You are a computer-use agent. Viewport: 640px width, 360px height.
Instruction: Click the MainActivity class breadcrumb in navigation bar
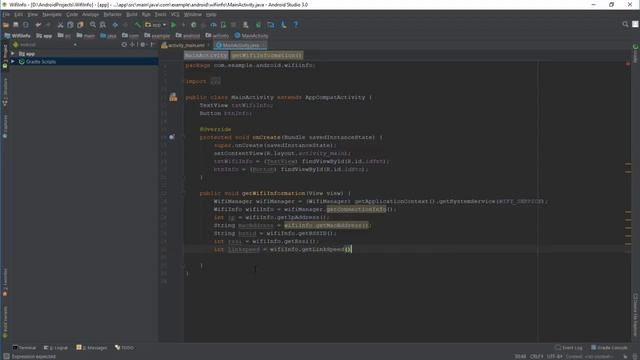click(251, 36)
